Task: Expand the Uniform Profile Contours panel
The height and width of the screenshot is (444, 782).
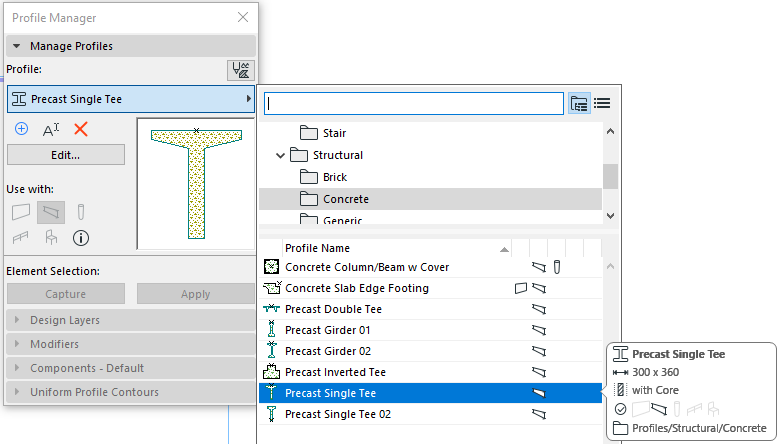Action: (131, 392)
